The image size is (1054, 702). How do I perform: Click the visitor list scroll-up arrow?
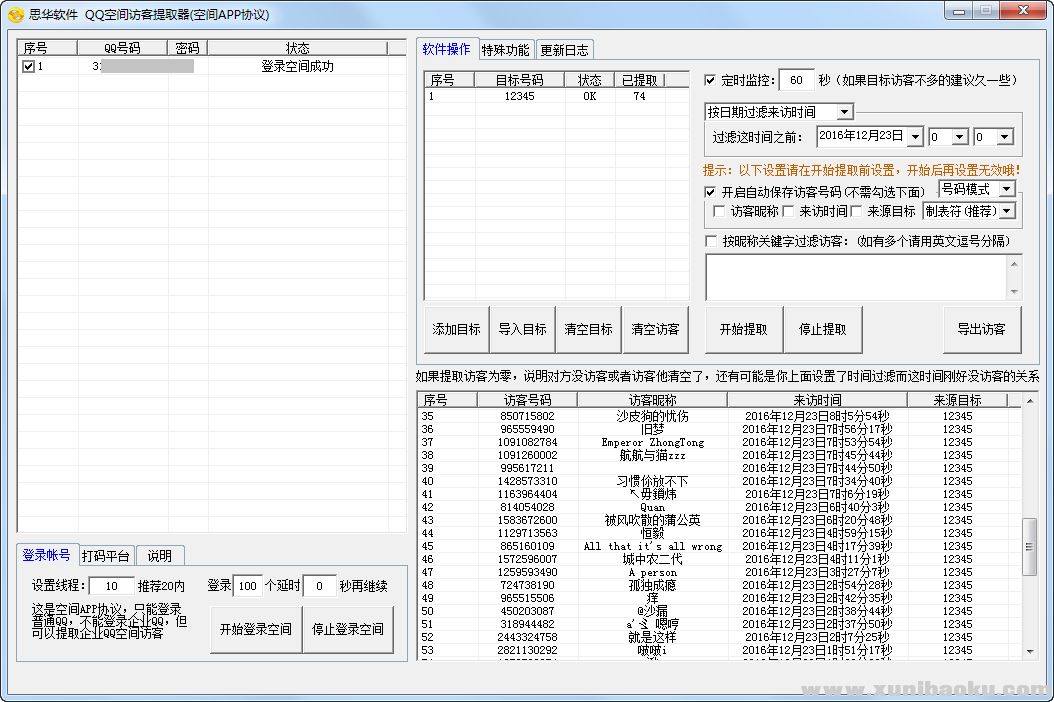(1030, 400)
